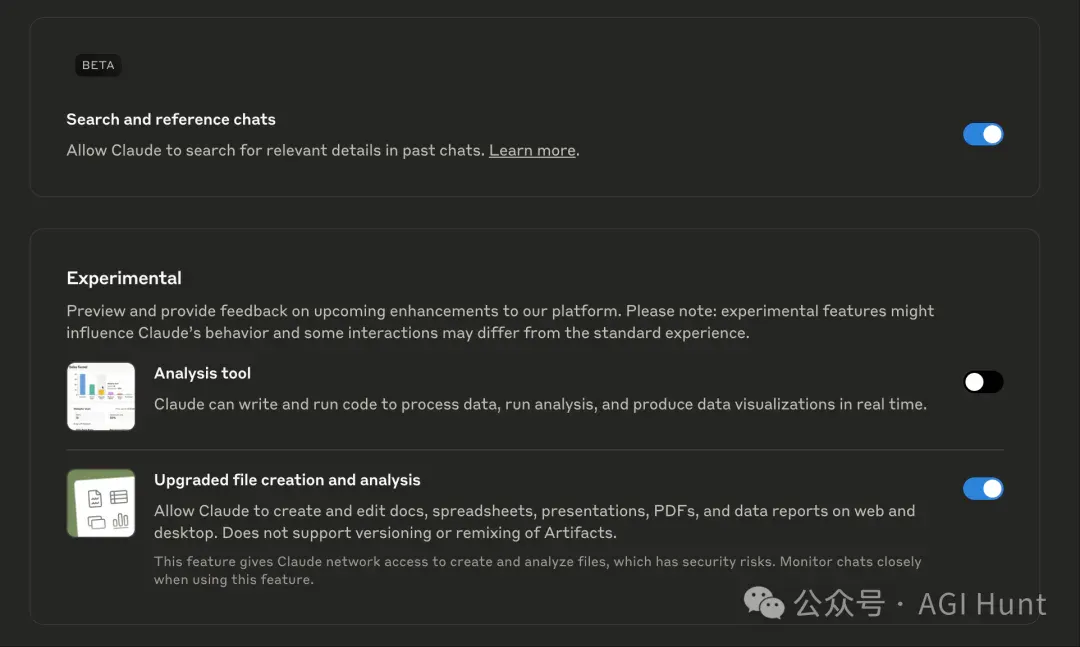Click the Analysis tool description about running code
This screenshot has height=647, width=1080.
(540, 404)
